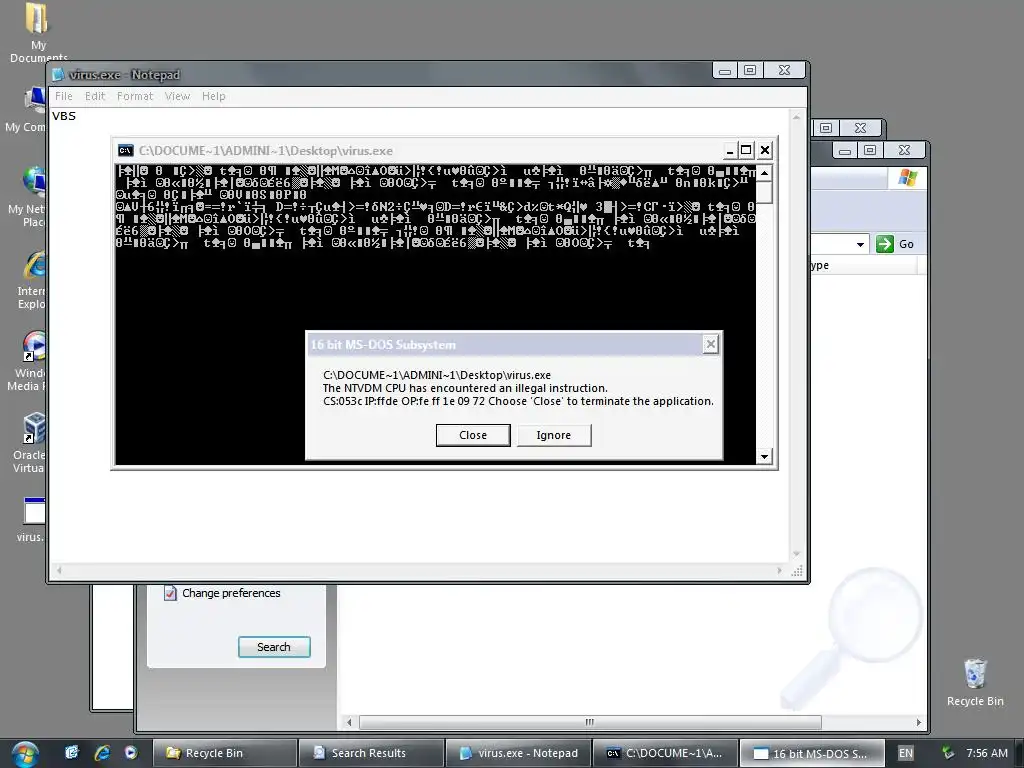Maximize the rear Explorer window with Go button
The width and height of the screenshot is (1024, 768).
pyautogui.click(x=869, y=151)
